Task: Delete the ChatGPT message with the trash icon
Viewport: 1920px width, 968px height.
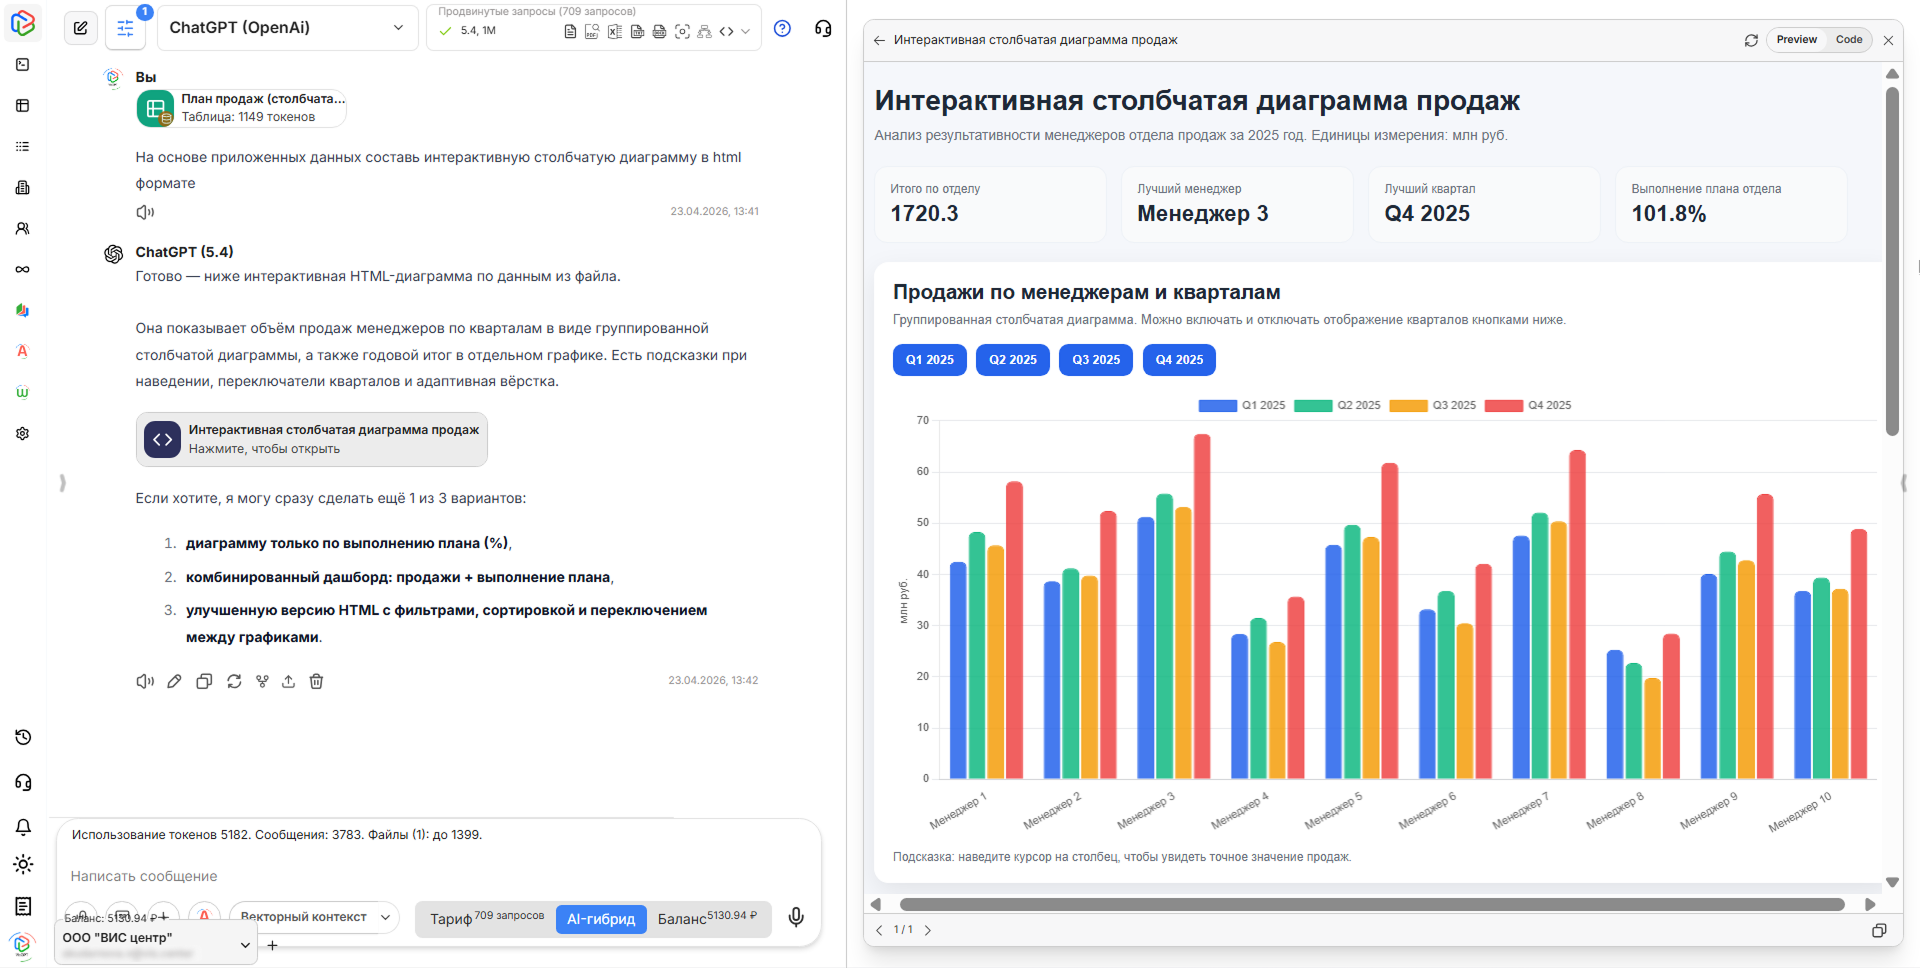Action: point(317,681)
